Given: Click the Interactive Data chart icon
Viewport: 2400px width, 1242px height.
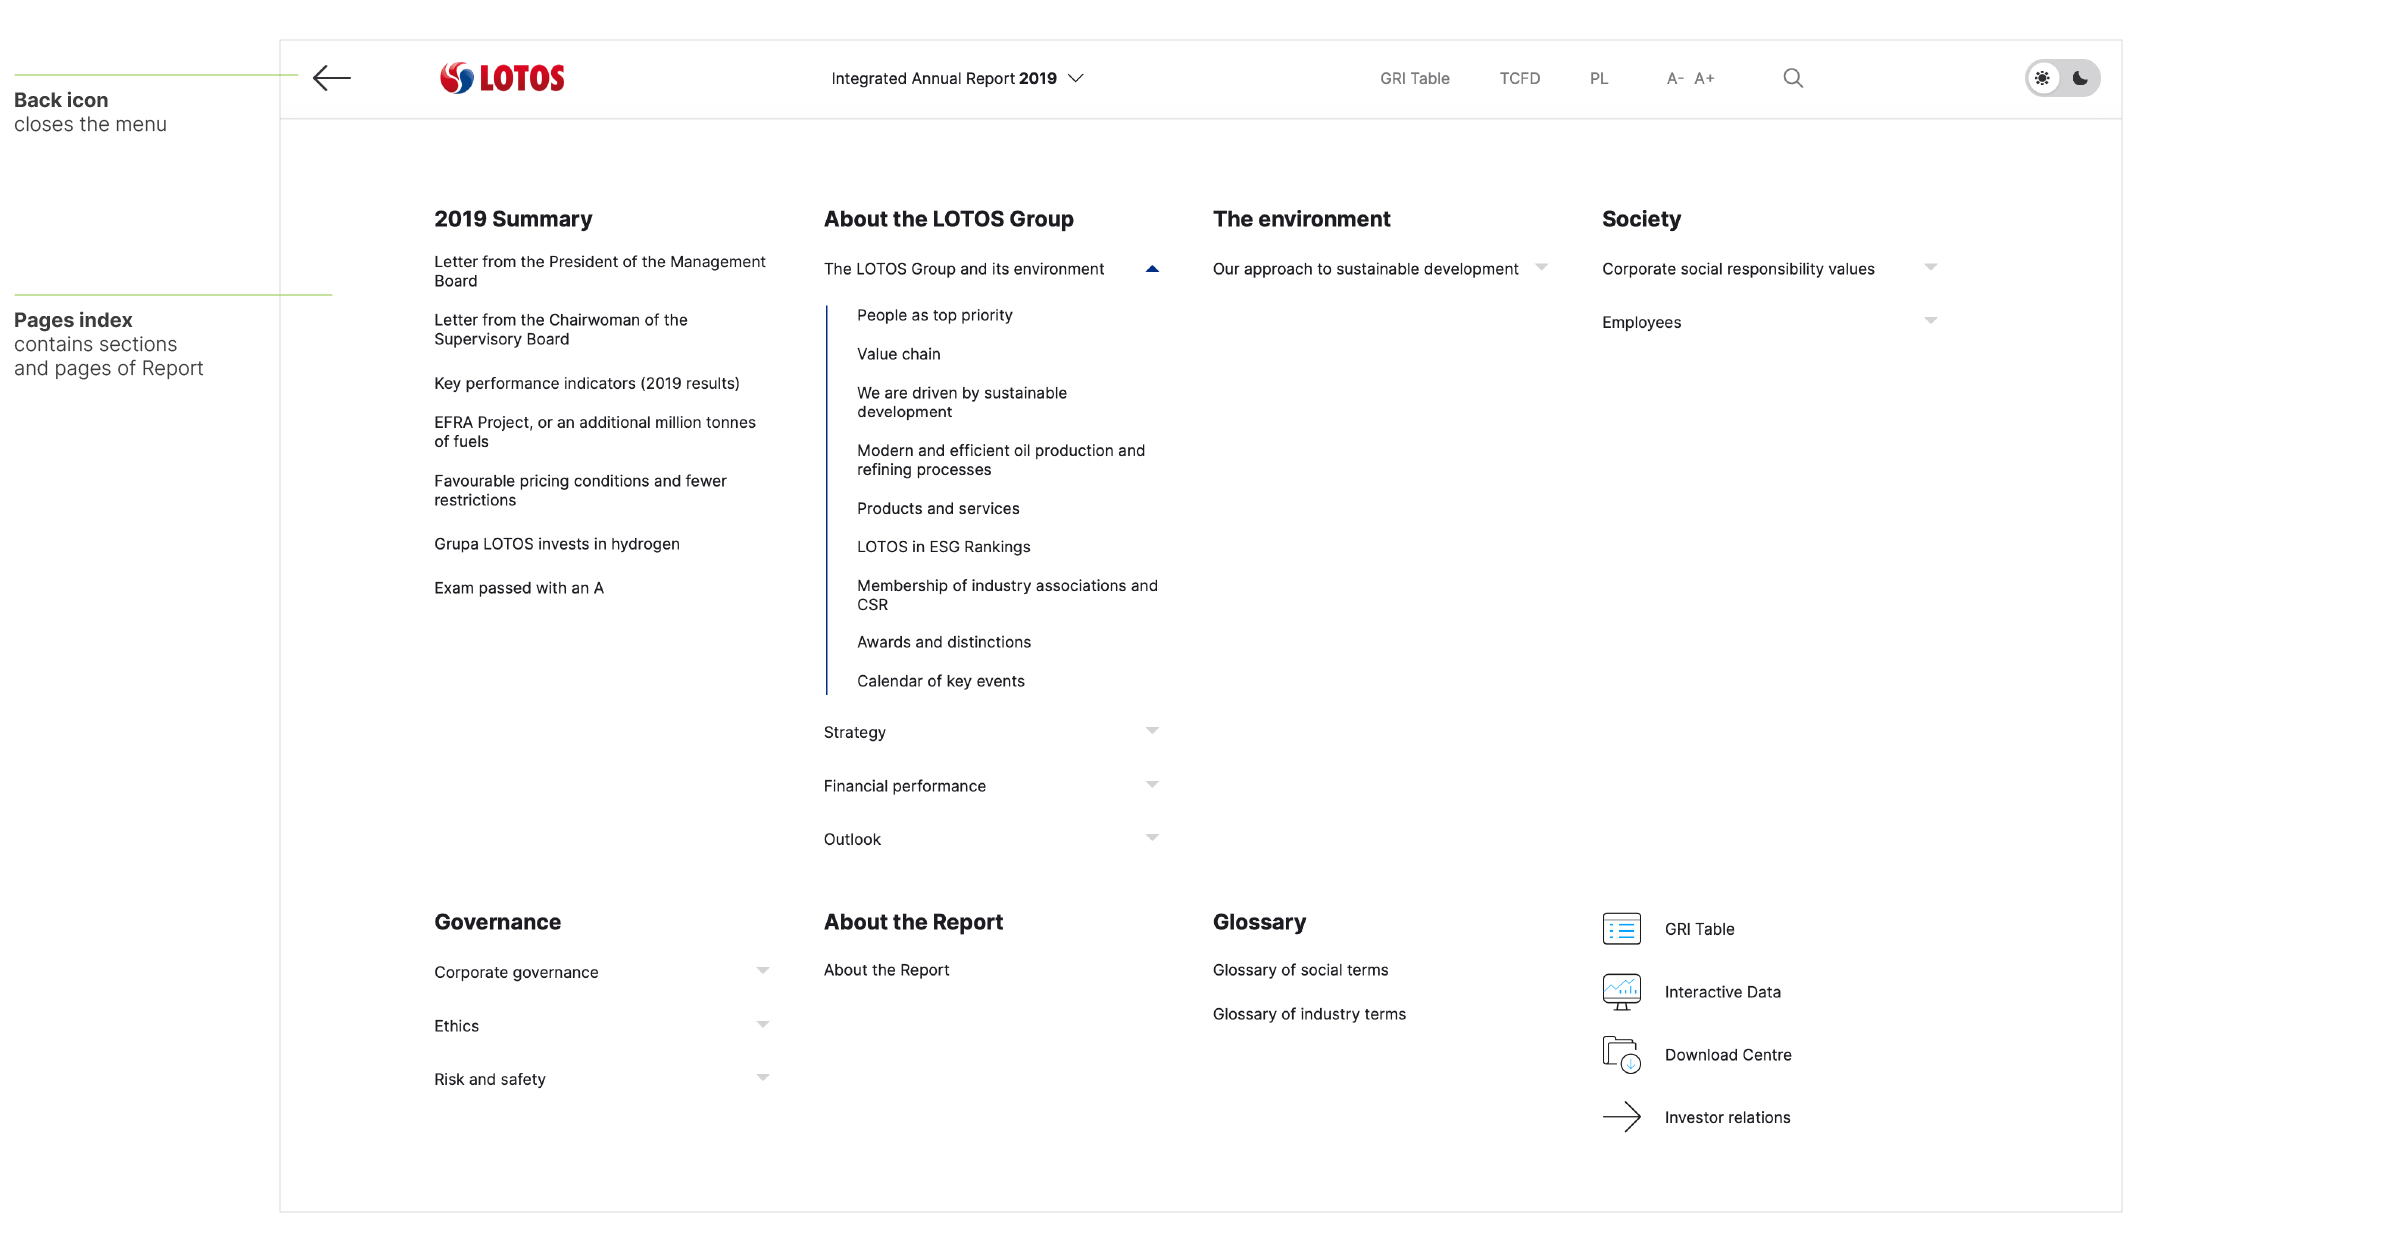Looking at the screenshot, I should coord(1622,992).
